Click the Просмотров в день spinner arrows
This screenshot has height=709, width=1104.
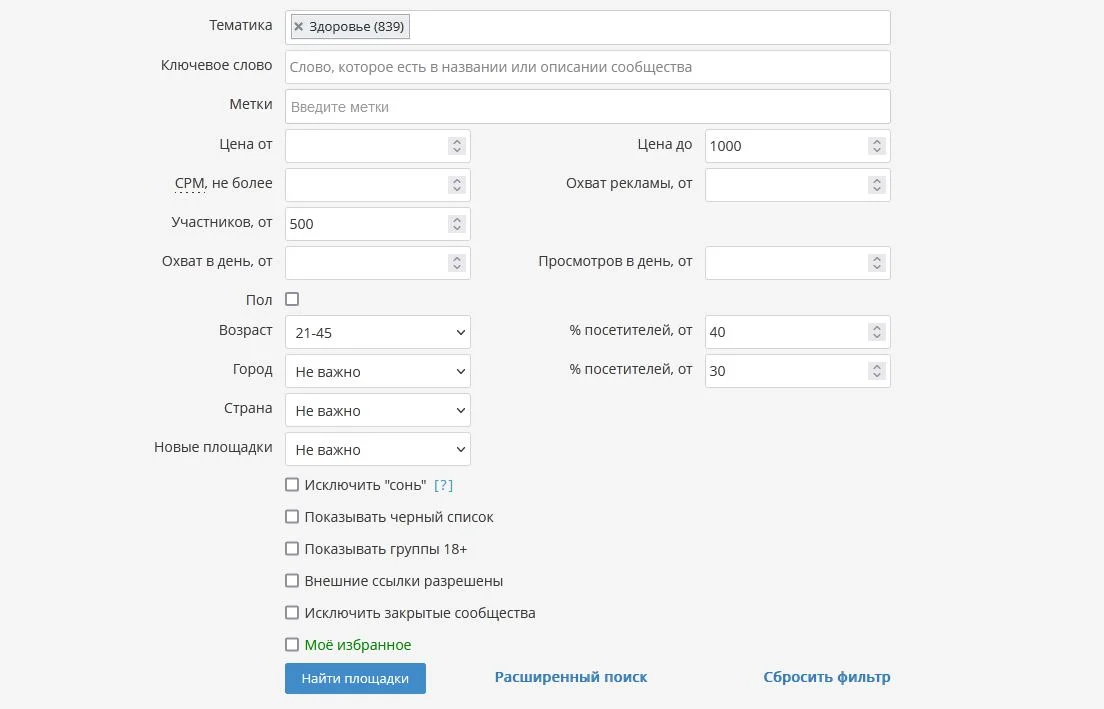[x=877, y=263]
